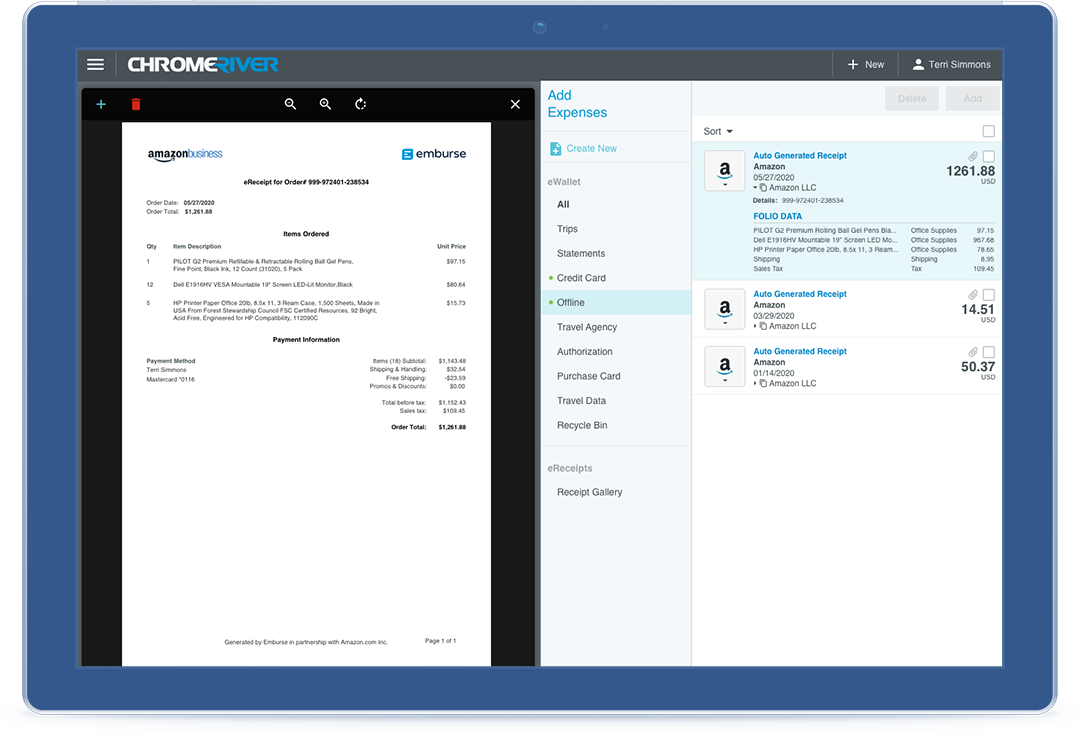Check the 1261.88 Amazon expense checkbox
1080x734 pixels.
(989, 156)
